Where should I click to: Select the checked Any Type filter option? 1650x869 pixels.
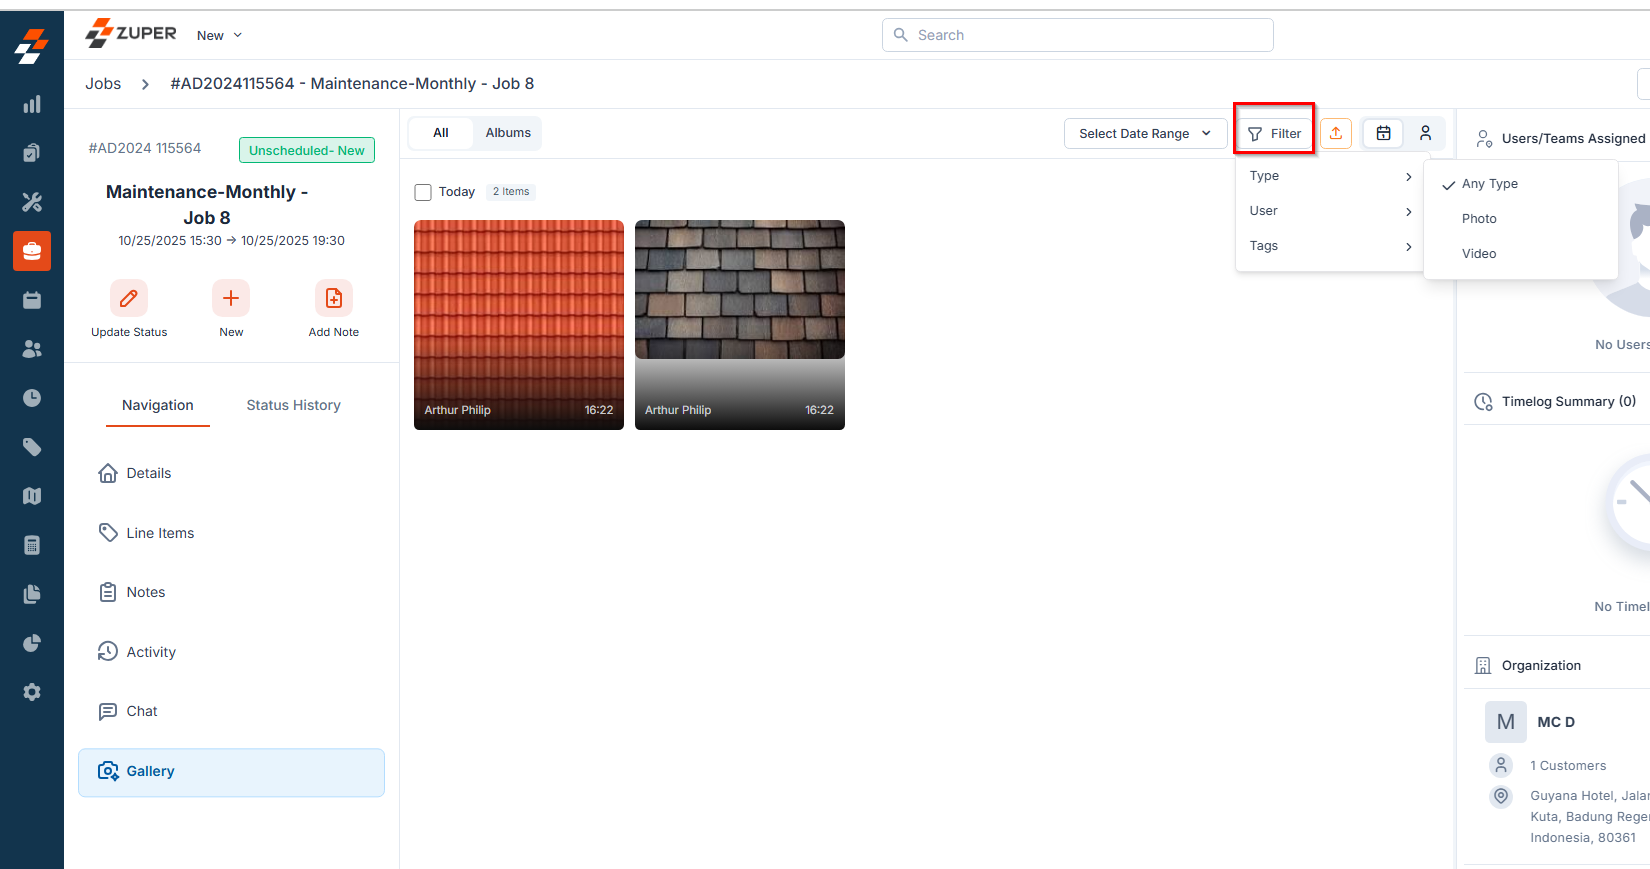(1520, 184)
